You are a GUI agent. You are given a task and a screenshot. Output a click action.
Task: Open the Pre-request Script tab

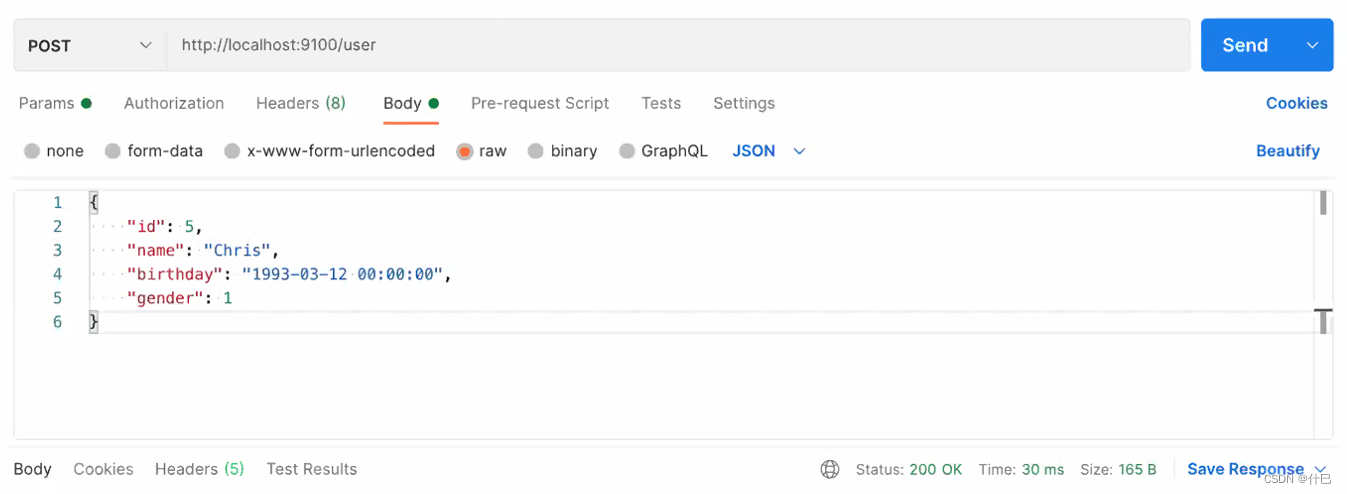[540, 103]
